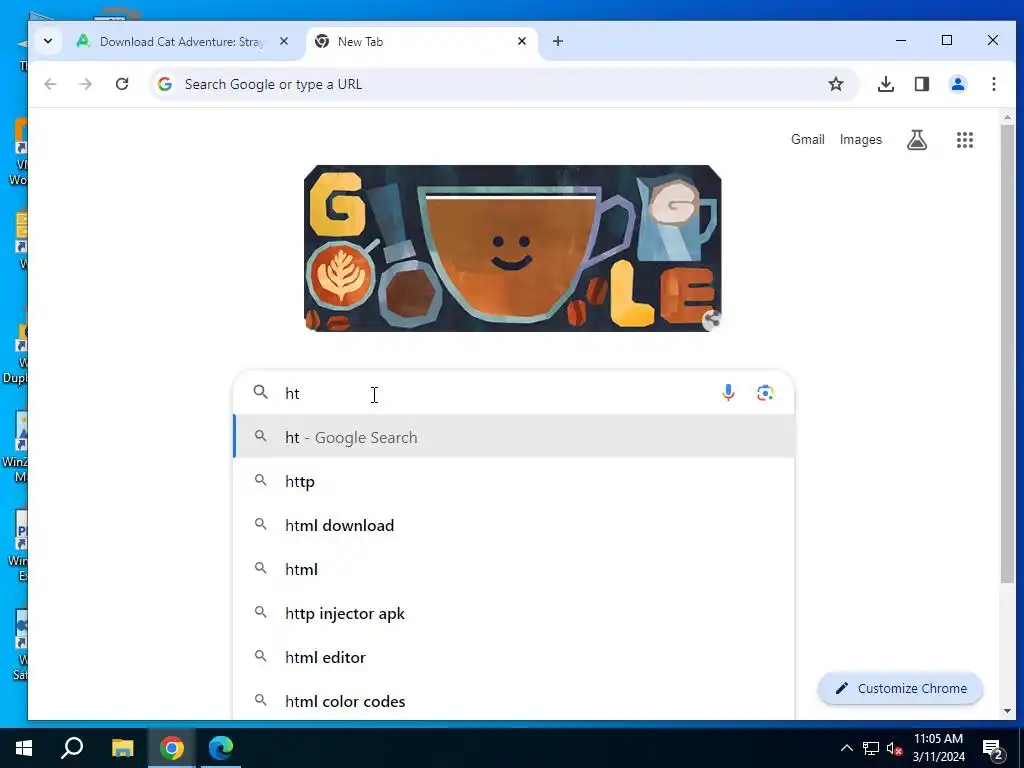Go forward with the forward arrow

[x=86, y=84]
